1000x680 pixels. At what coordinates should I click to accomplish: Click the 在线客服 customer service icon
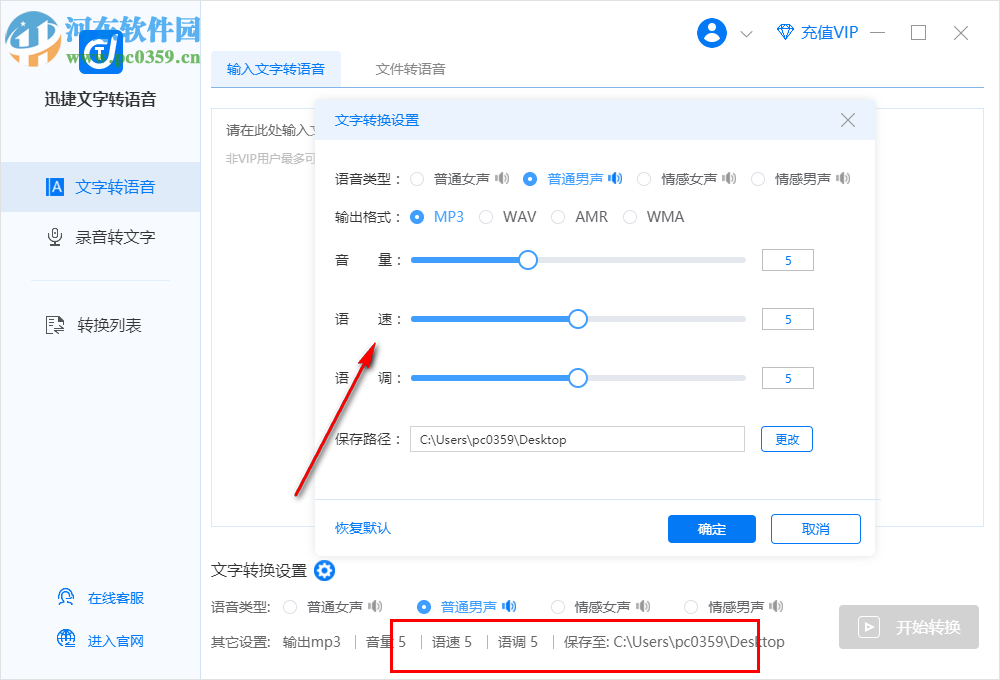coord(65,596)
